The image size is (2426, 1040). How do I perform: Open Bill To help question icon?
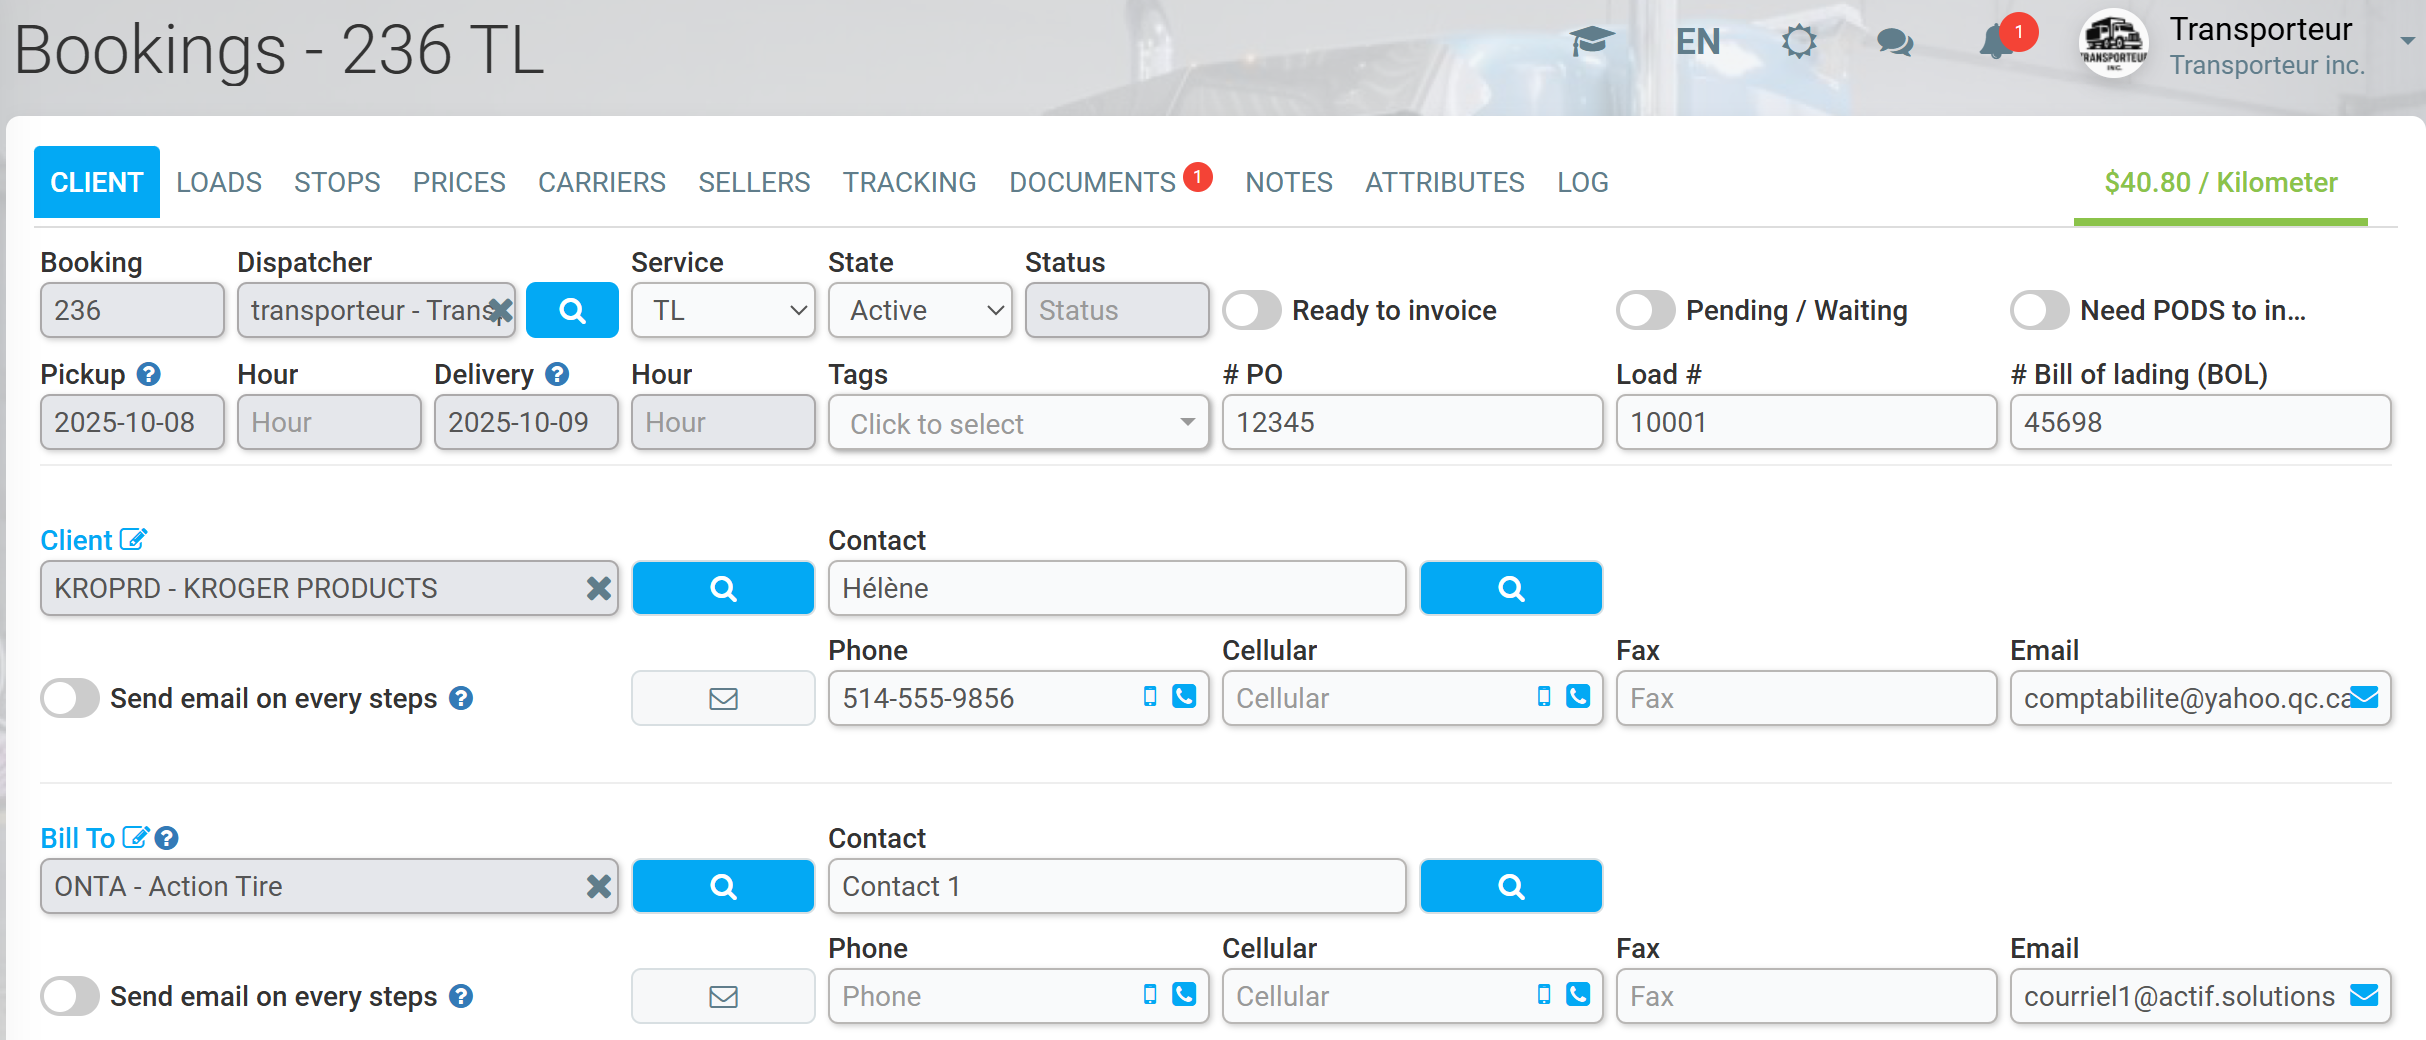click(x=167, y=838)
